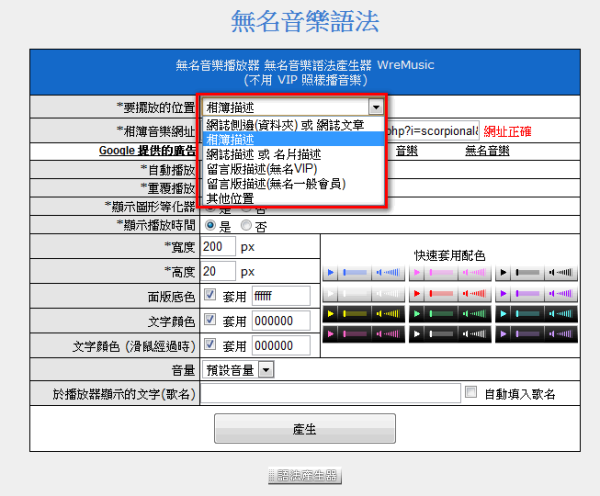
Task: Open the 音樂 ad link
Action: (406, 151)
